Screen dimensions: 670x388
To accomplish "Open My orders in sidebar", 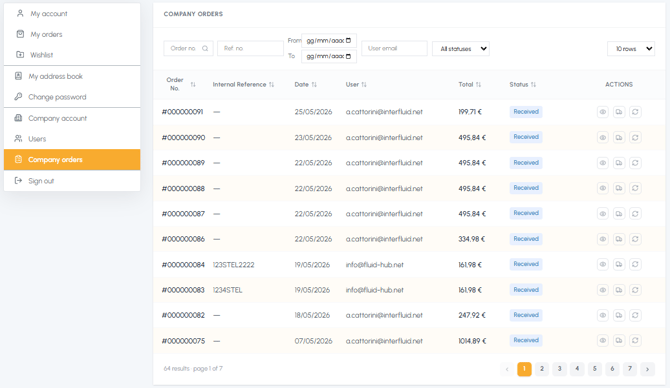I will [72, 34].
